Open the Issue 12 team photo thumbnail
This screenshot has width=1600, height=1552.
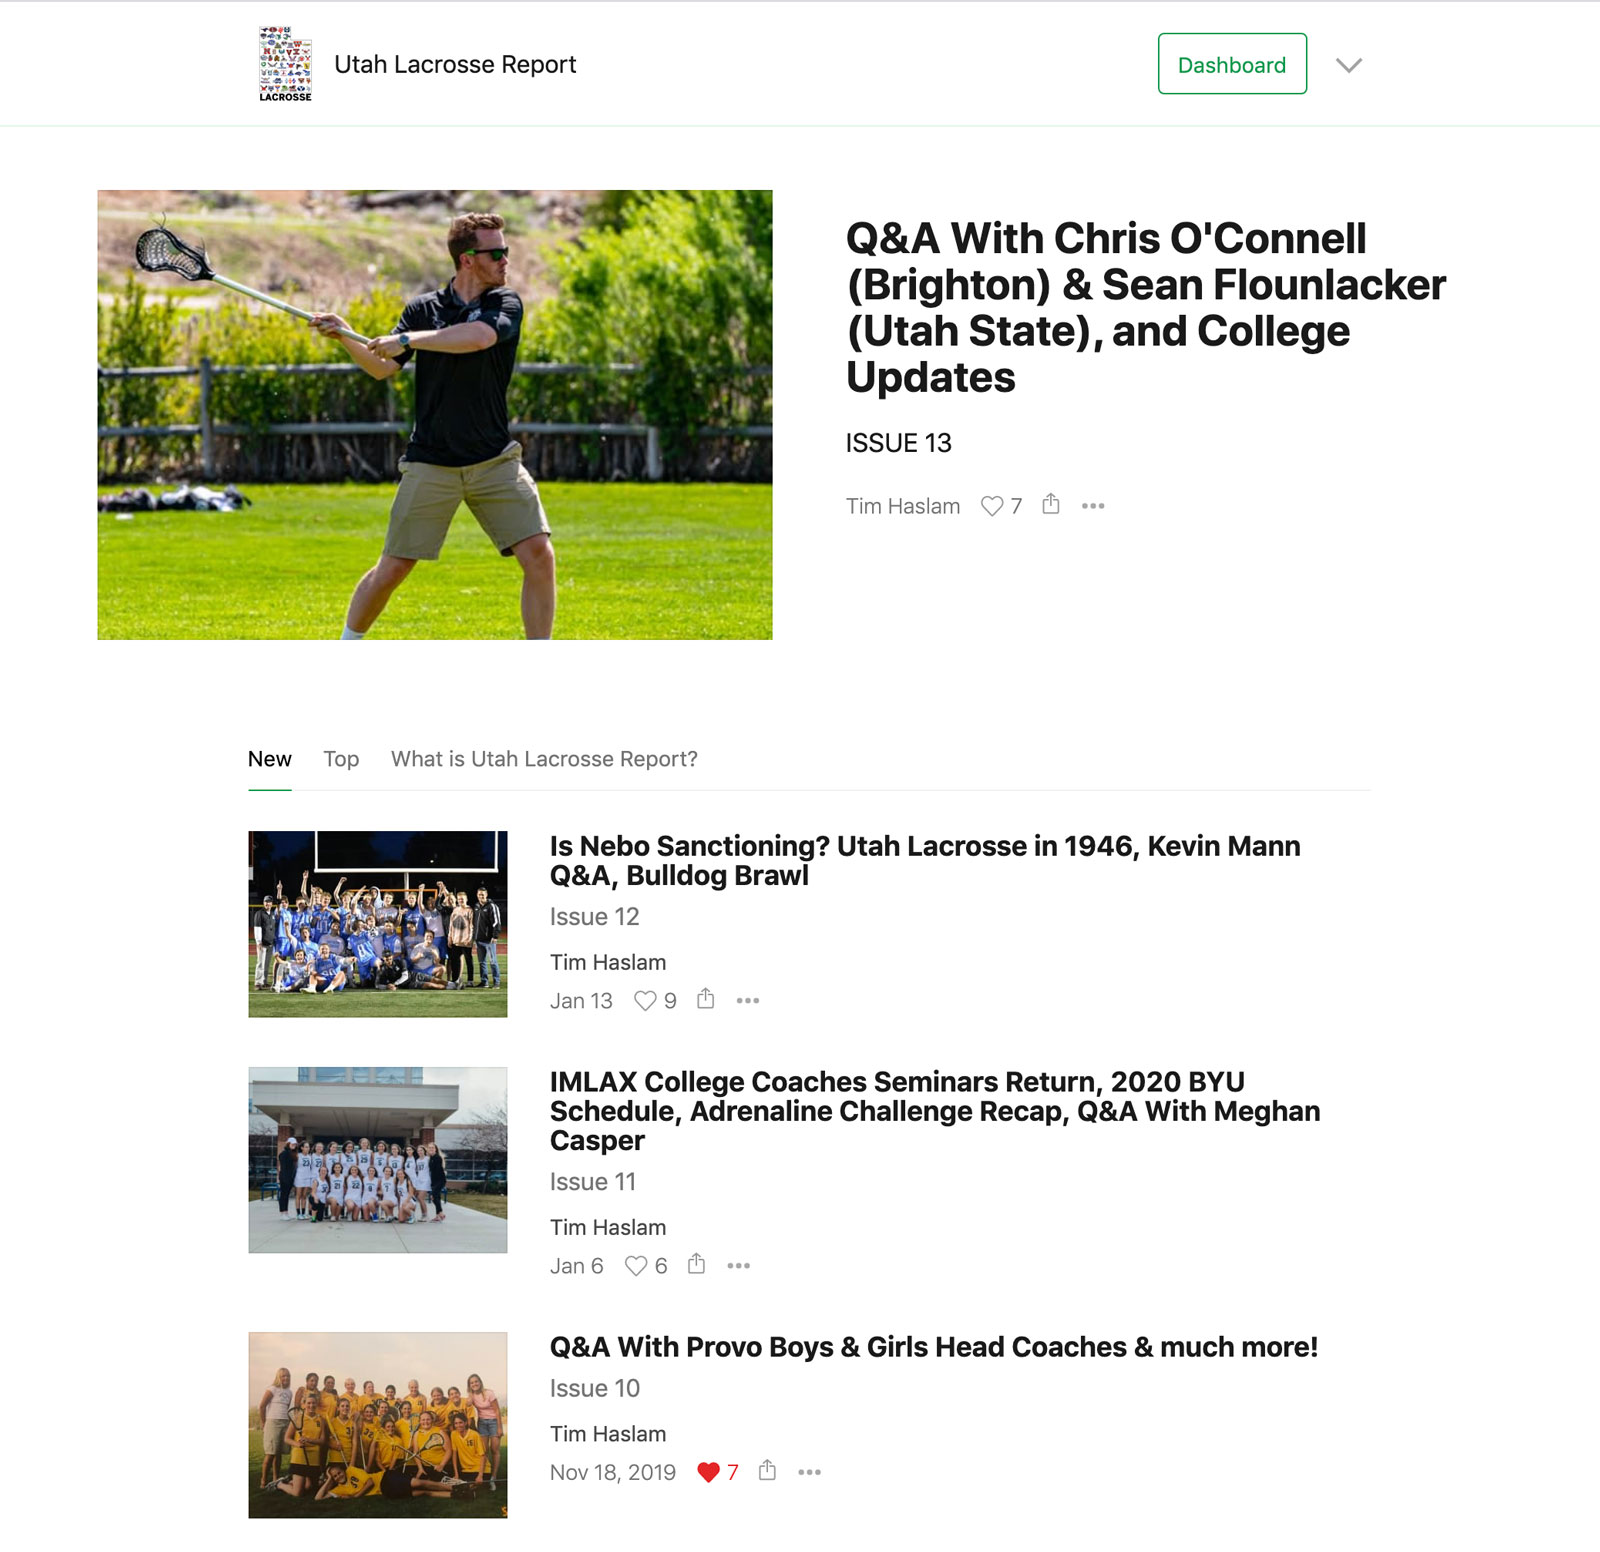pos(378,924)
